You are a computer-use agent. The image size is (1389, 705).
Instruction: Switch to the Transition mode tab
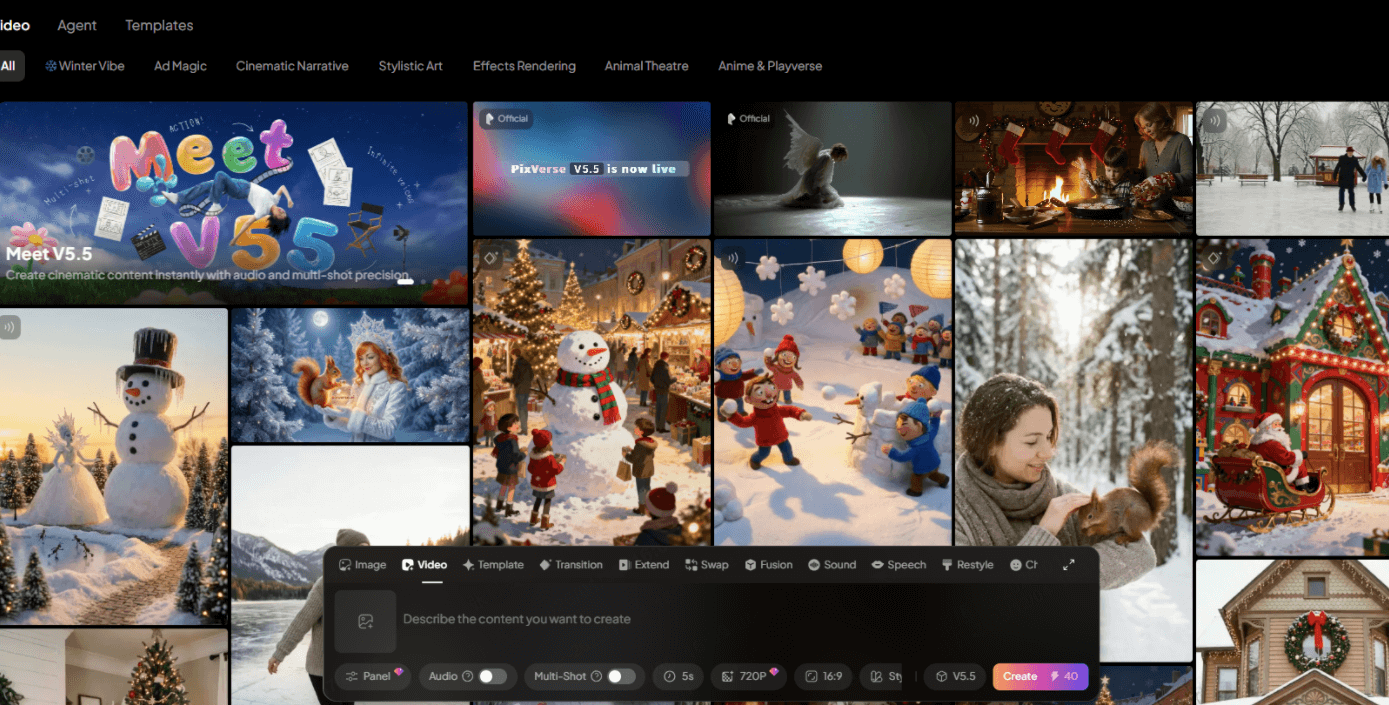tap(571, 565)
